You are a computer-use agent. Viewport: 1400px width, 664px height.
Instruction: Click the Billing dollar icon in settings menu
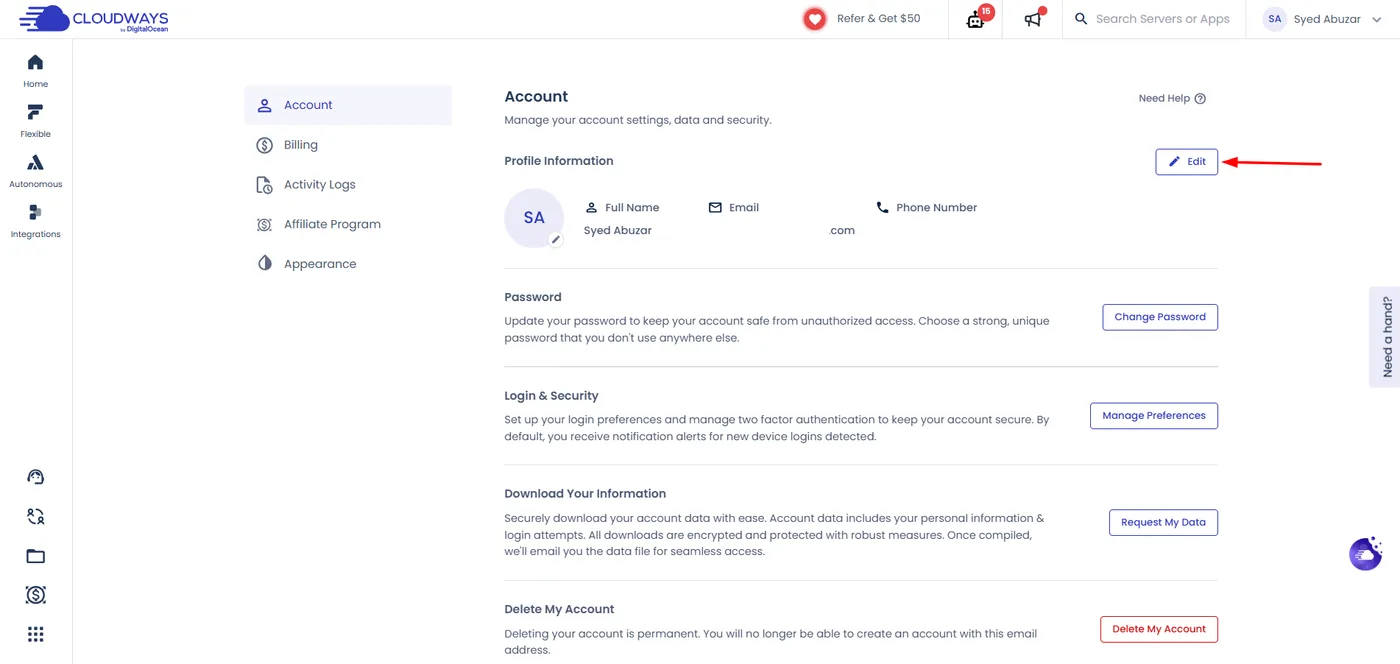[264, 145]
